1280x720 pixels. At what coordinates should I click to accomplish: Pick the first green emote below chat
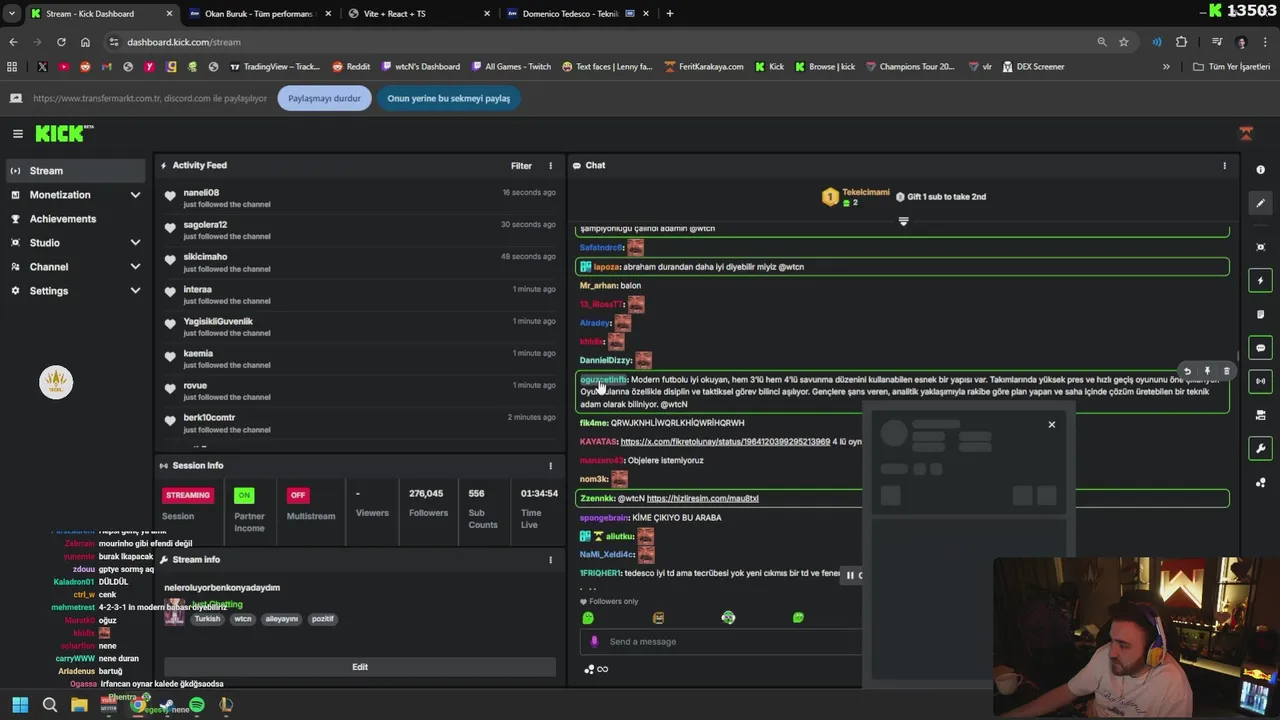588,618
